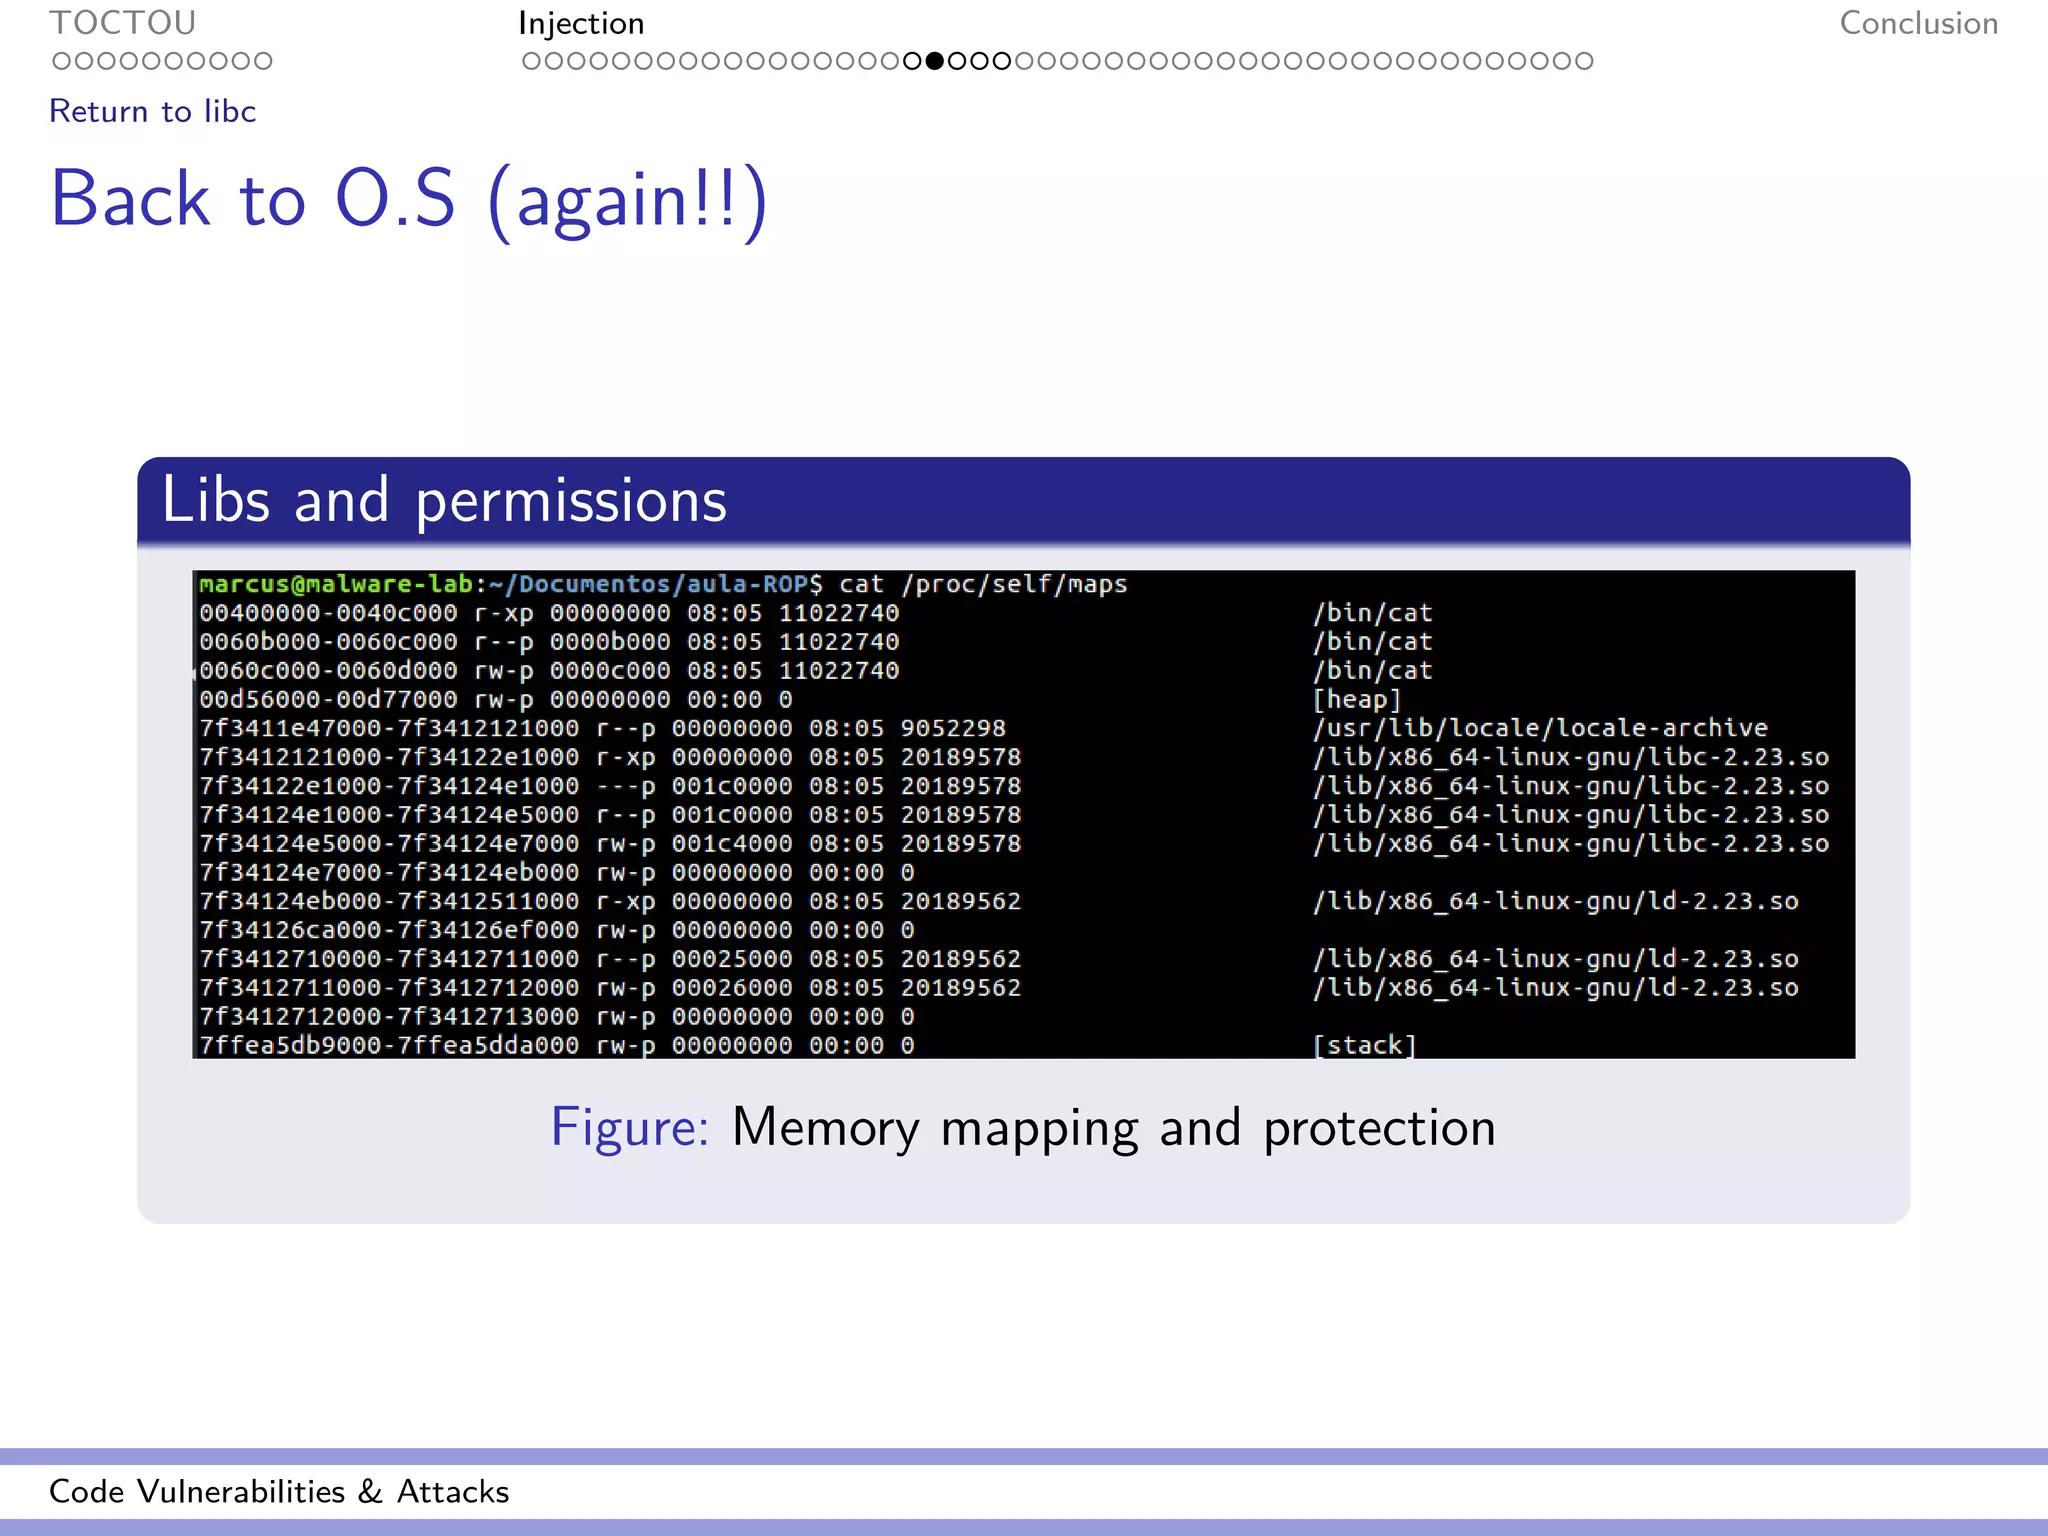Image resolution: width=2048 pixels, height=1536 pixels.
Task: Click the last navigation dot under TOCTOU
Action: coord(262,61)
